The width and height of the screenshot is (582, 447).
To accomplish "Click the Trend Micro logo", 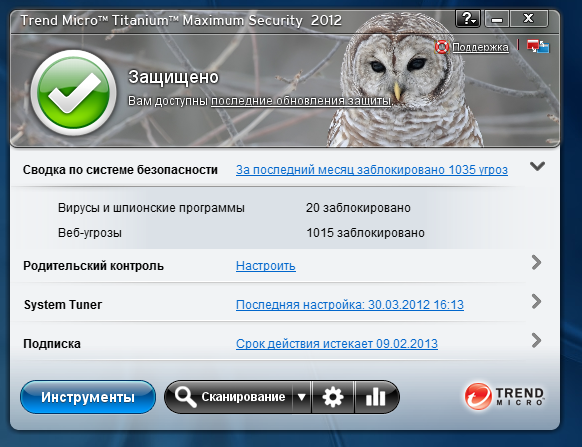I will [x=504, y=397].
